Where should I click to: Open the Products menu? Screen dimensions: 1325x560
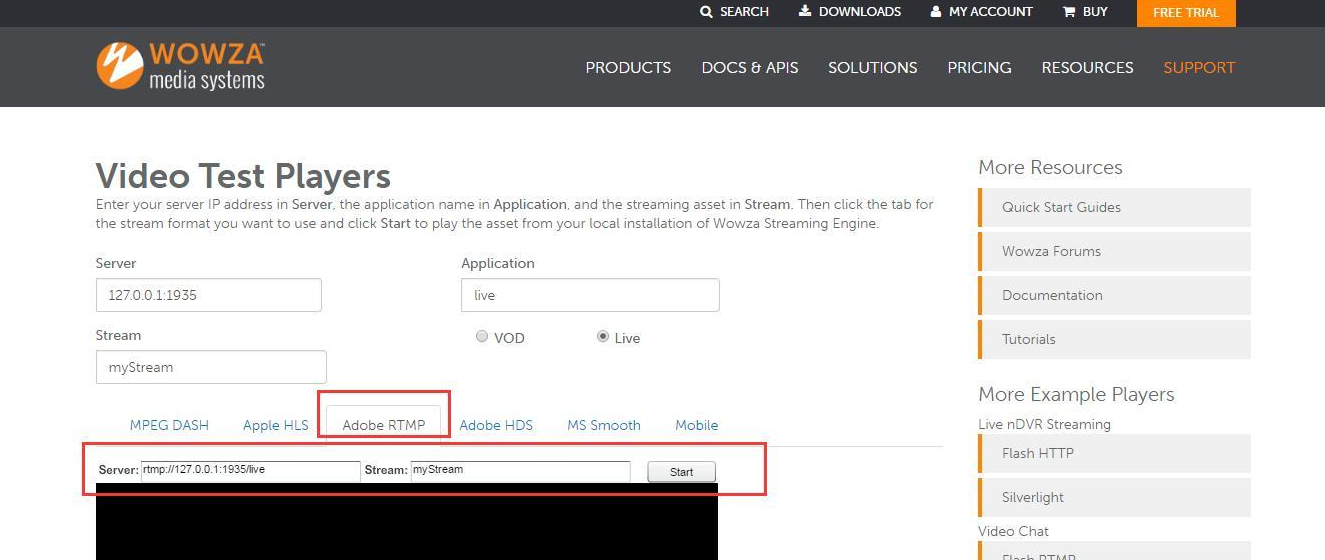pos(628,68)
